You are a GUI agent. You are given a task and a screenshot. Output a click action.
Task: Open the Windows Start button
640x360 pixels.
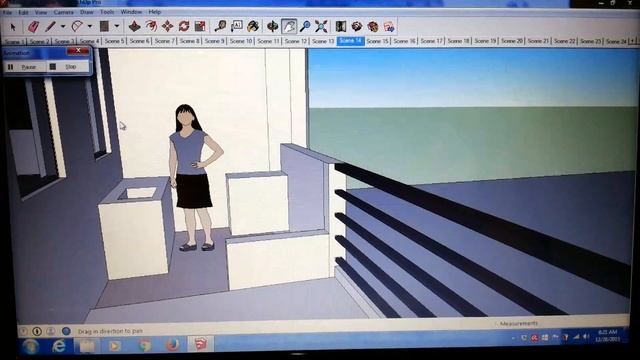tap(31, 347)
